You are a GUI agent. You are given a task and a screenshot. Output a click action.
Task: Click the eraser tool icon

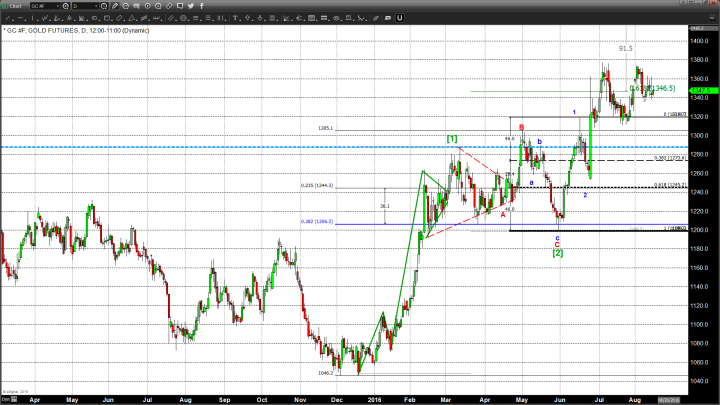coord(377,18)
